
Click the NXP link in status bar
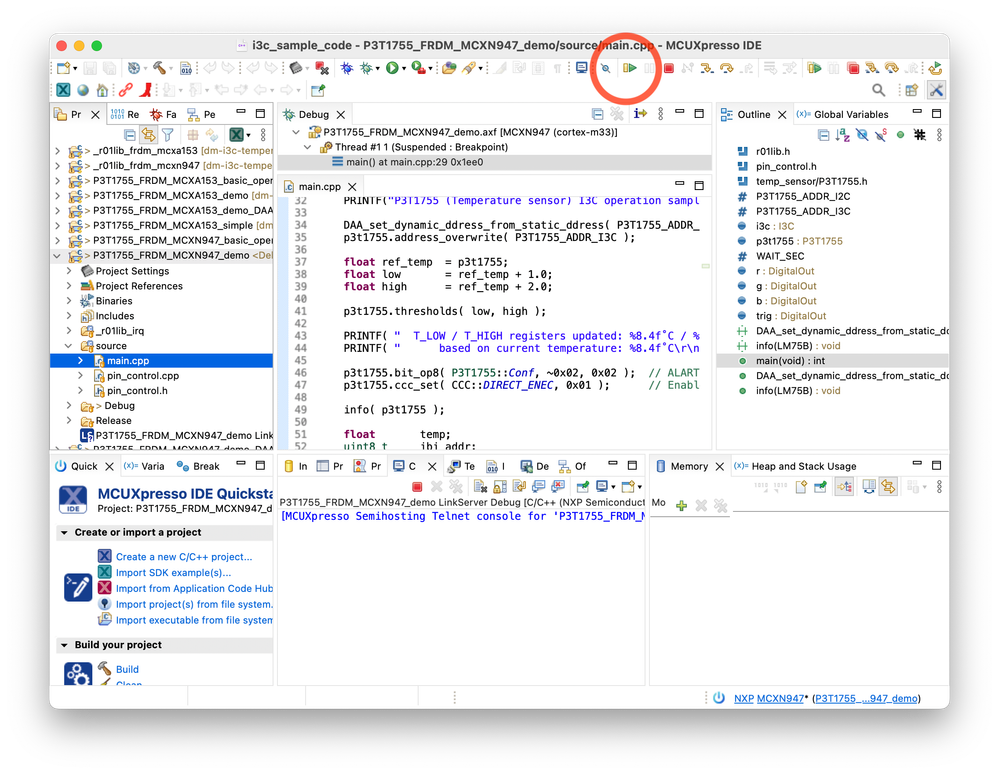click(x=744, y=698)
